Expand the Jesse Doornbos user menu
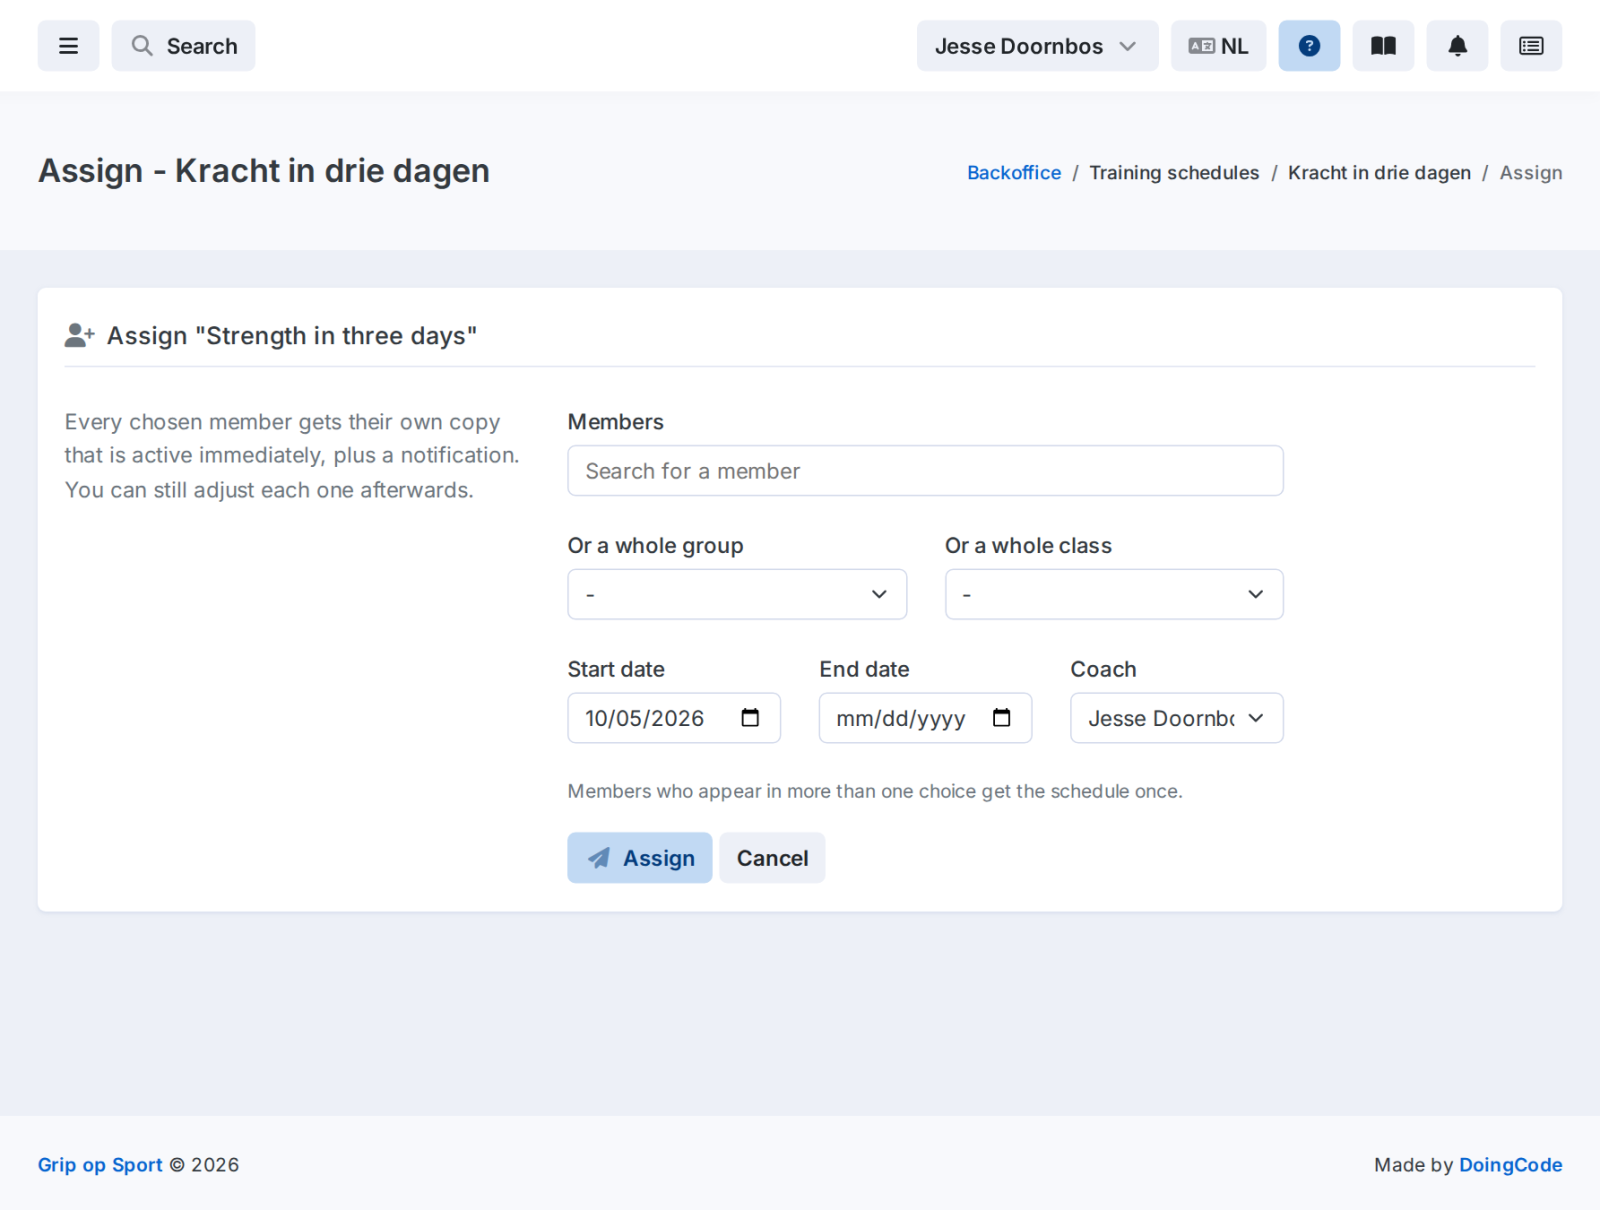Image resolution: width=1600 pixels, height=1210 pixels. [1037, 46]
